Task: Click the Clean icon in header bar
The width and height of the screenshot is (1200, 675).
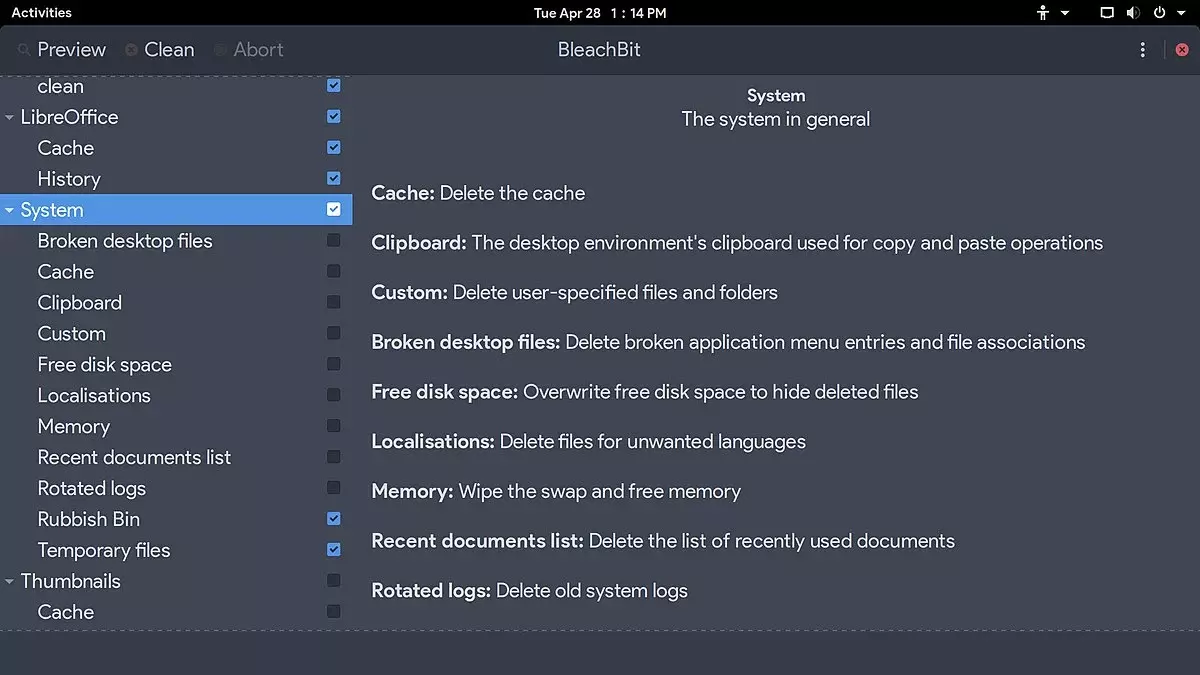Action: click(x=131, y=50)
